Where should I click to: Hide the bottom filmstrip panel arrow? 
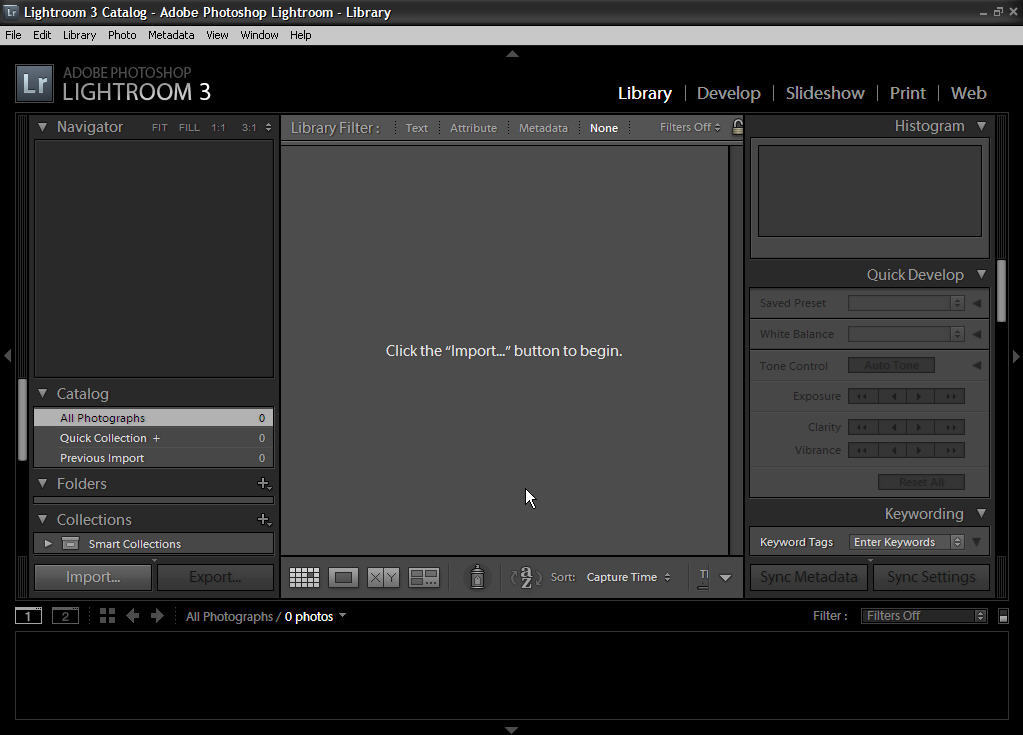point(512,730)
